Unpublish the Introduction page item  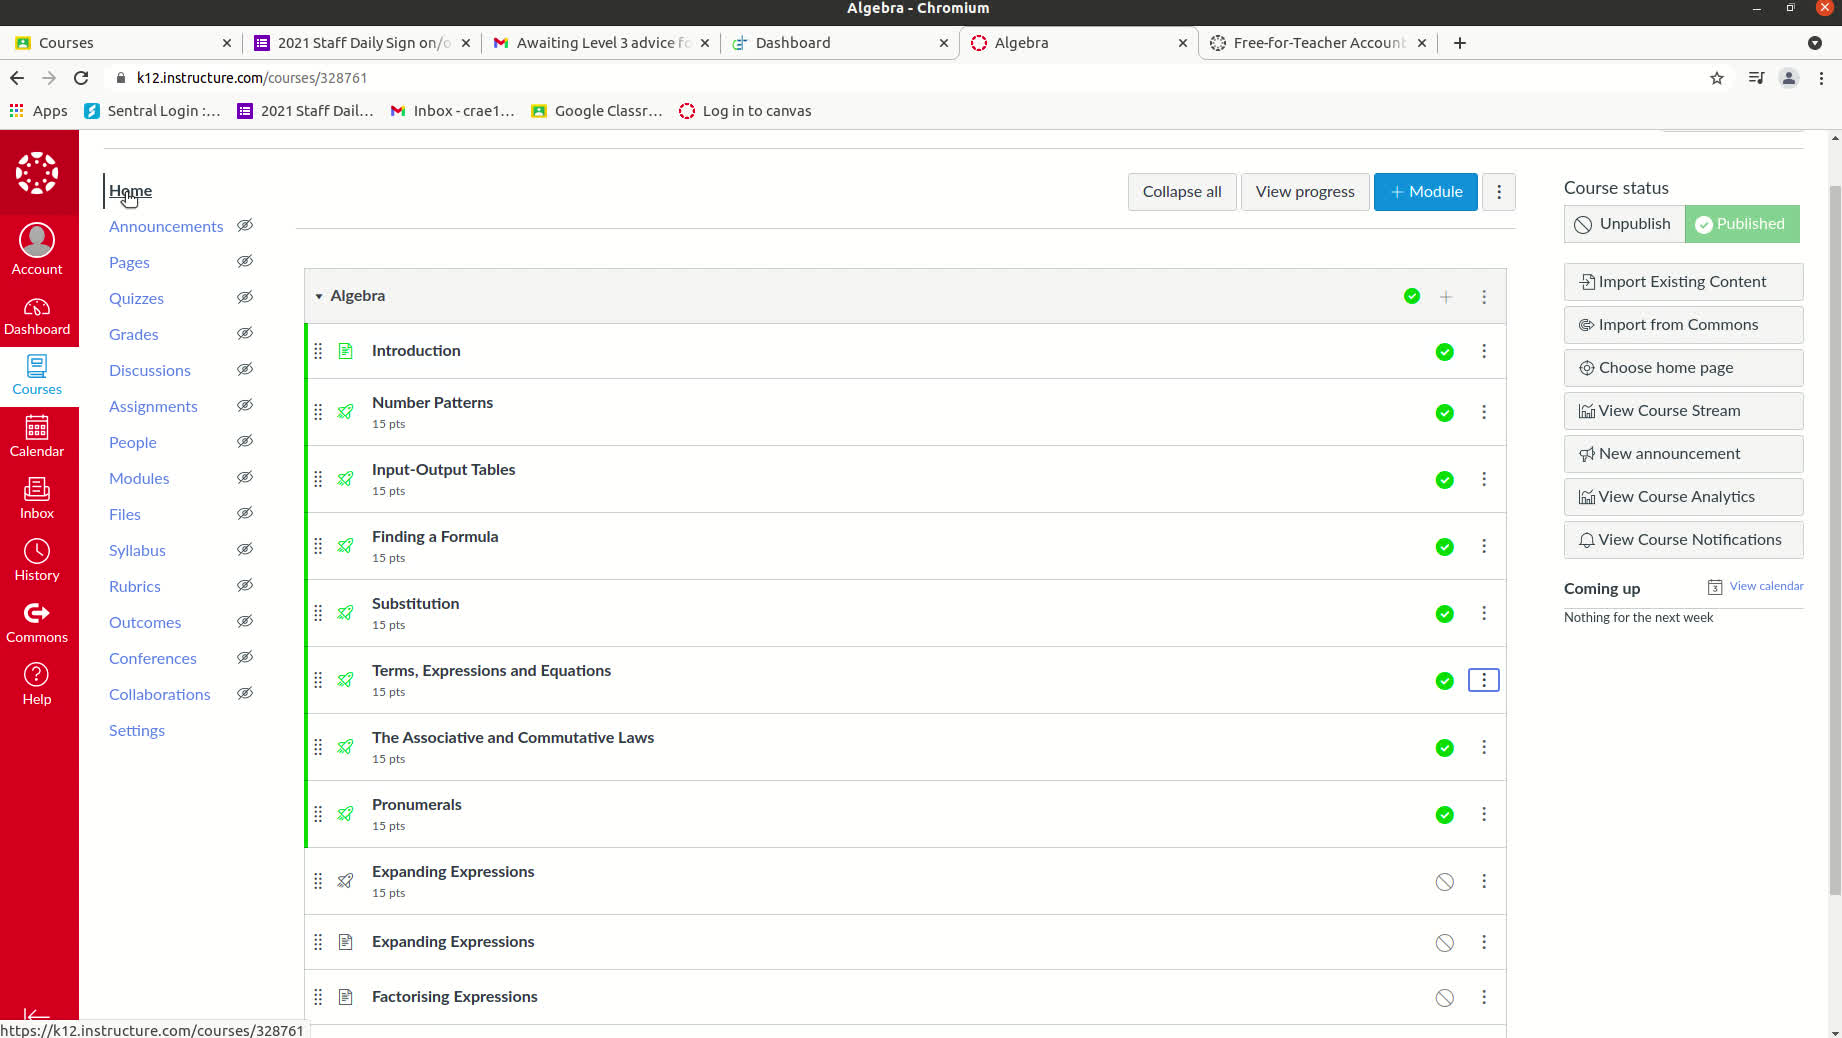[1445, 352]
